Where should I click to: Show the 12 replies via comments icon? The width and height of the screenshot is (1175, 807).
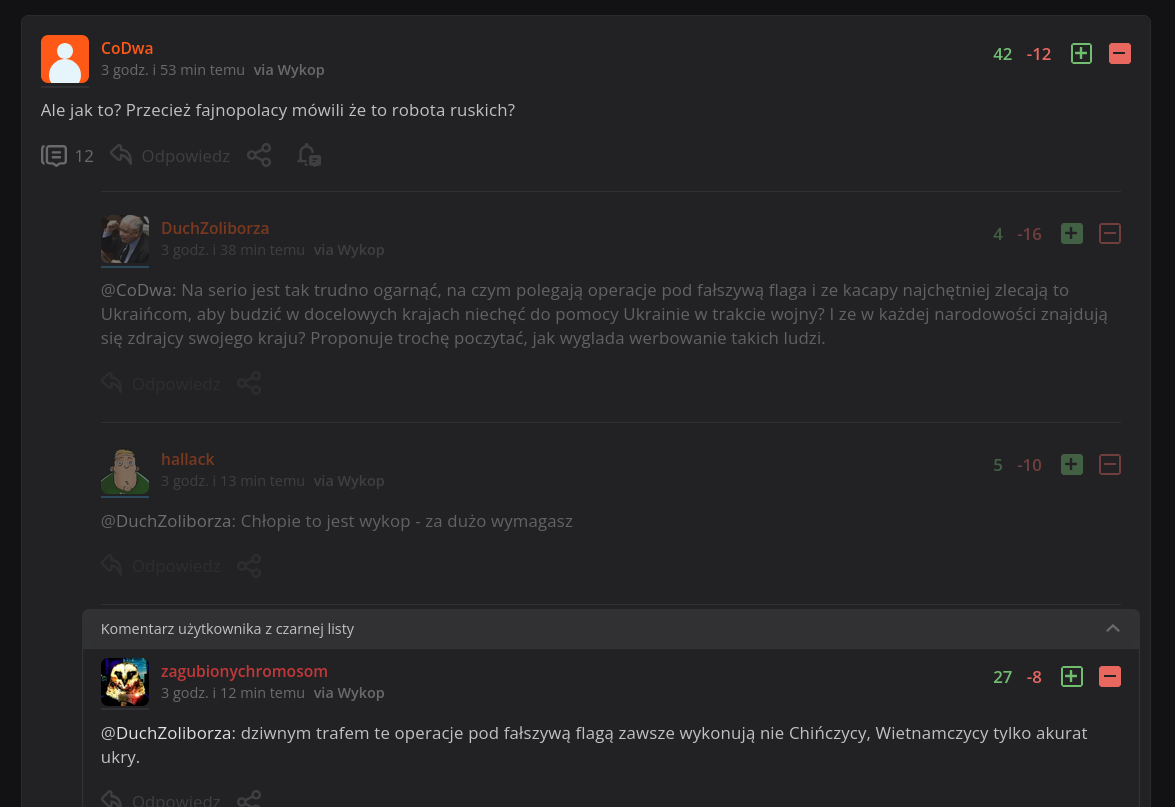click(x=55, y=156)
